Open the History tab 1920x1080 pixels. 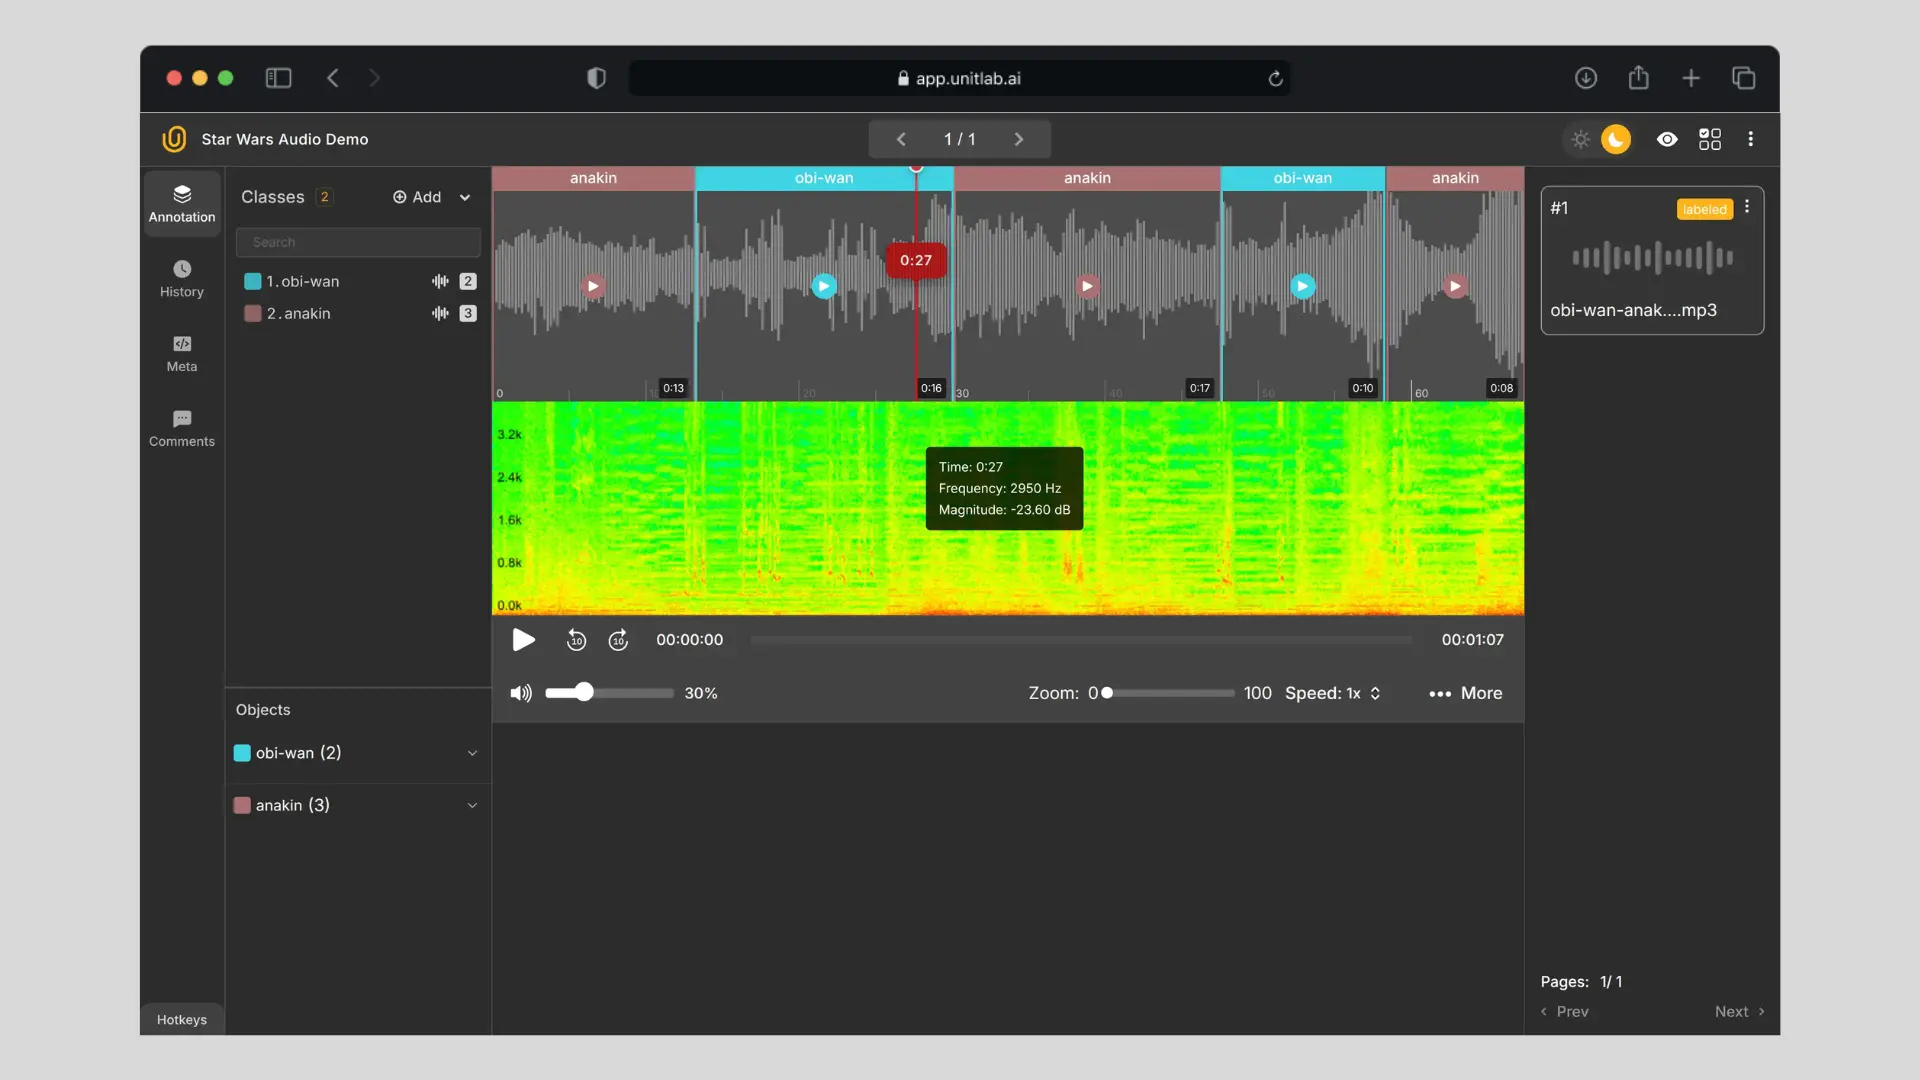182,278
